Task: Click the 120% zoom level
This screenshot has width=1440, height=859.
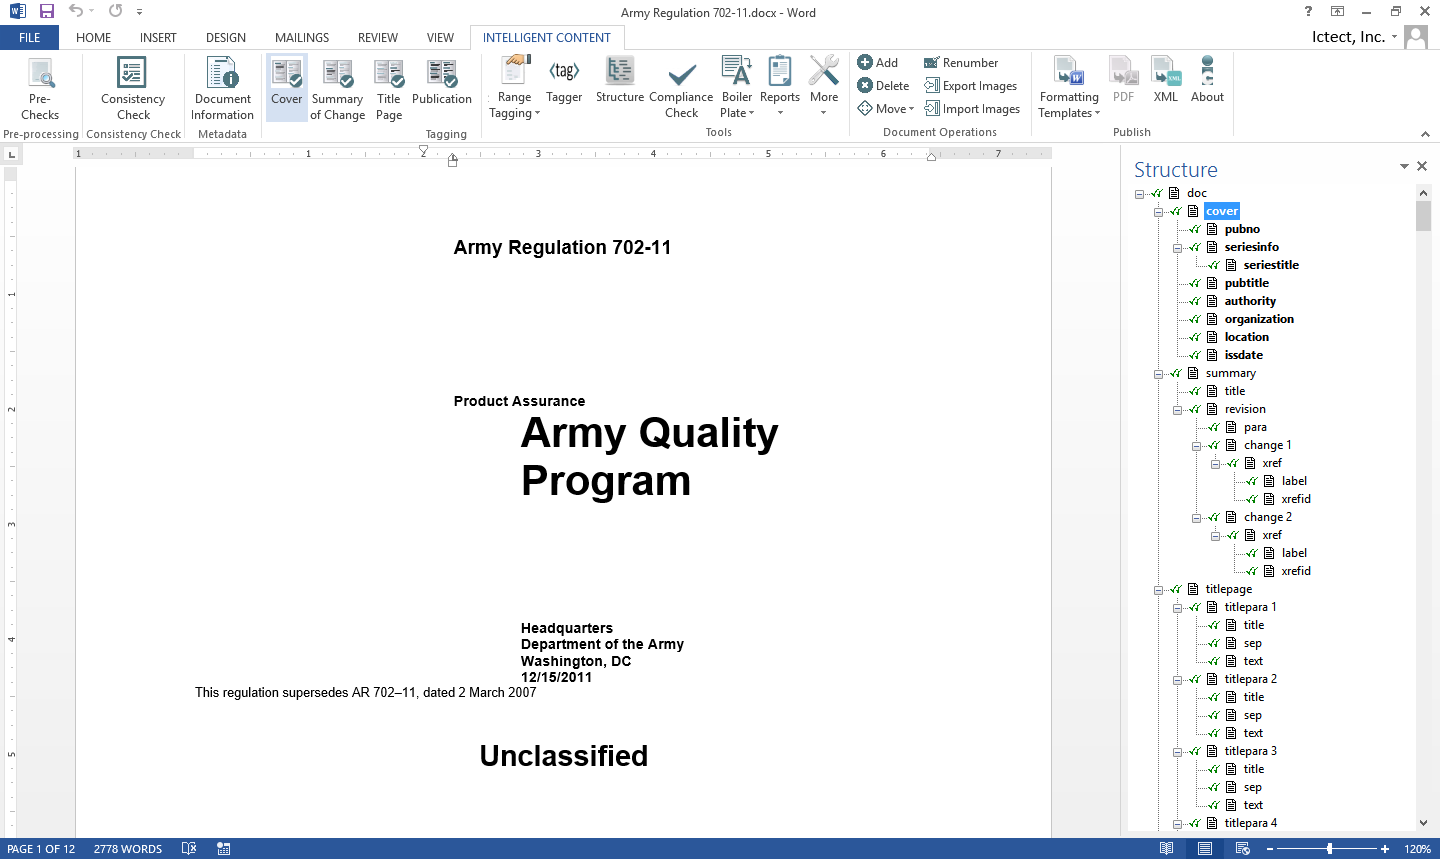Action: click(x=1417, y=848)
